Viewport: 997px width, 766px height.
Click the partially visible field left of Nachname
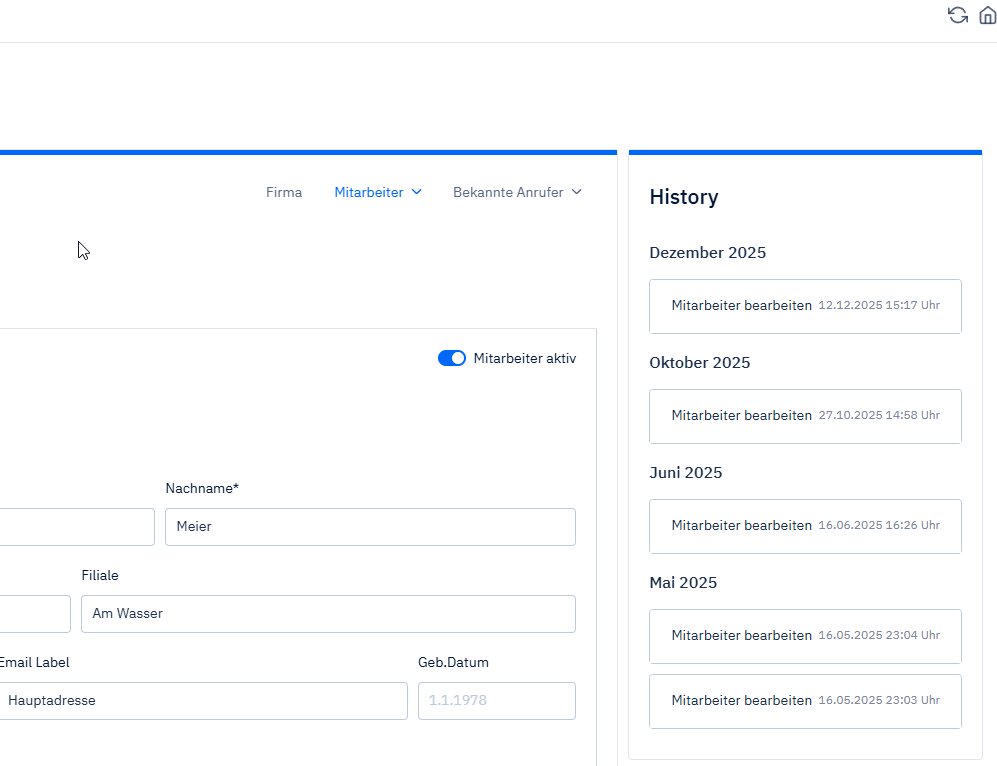point(77,527)
